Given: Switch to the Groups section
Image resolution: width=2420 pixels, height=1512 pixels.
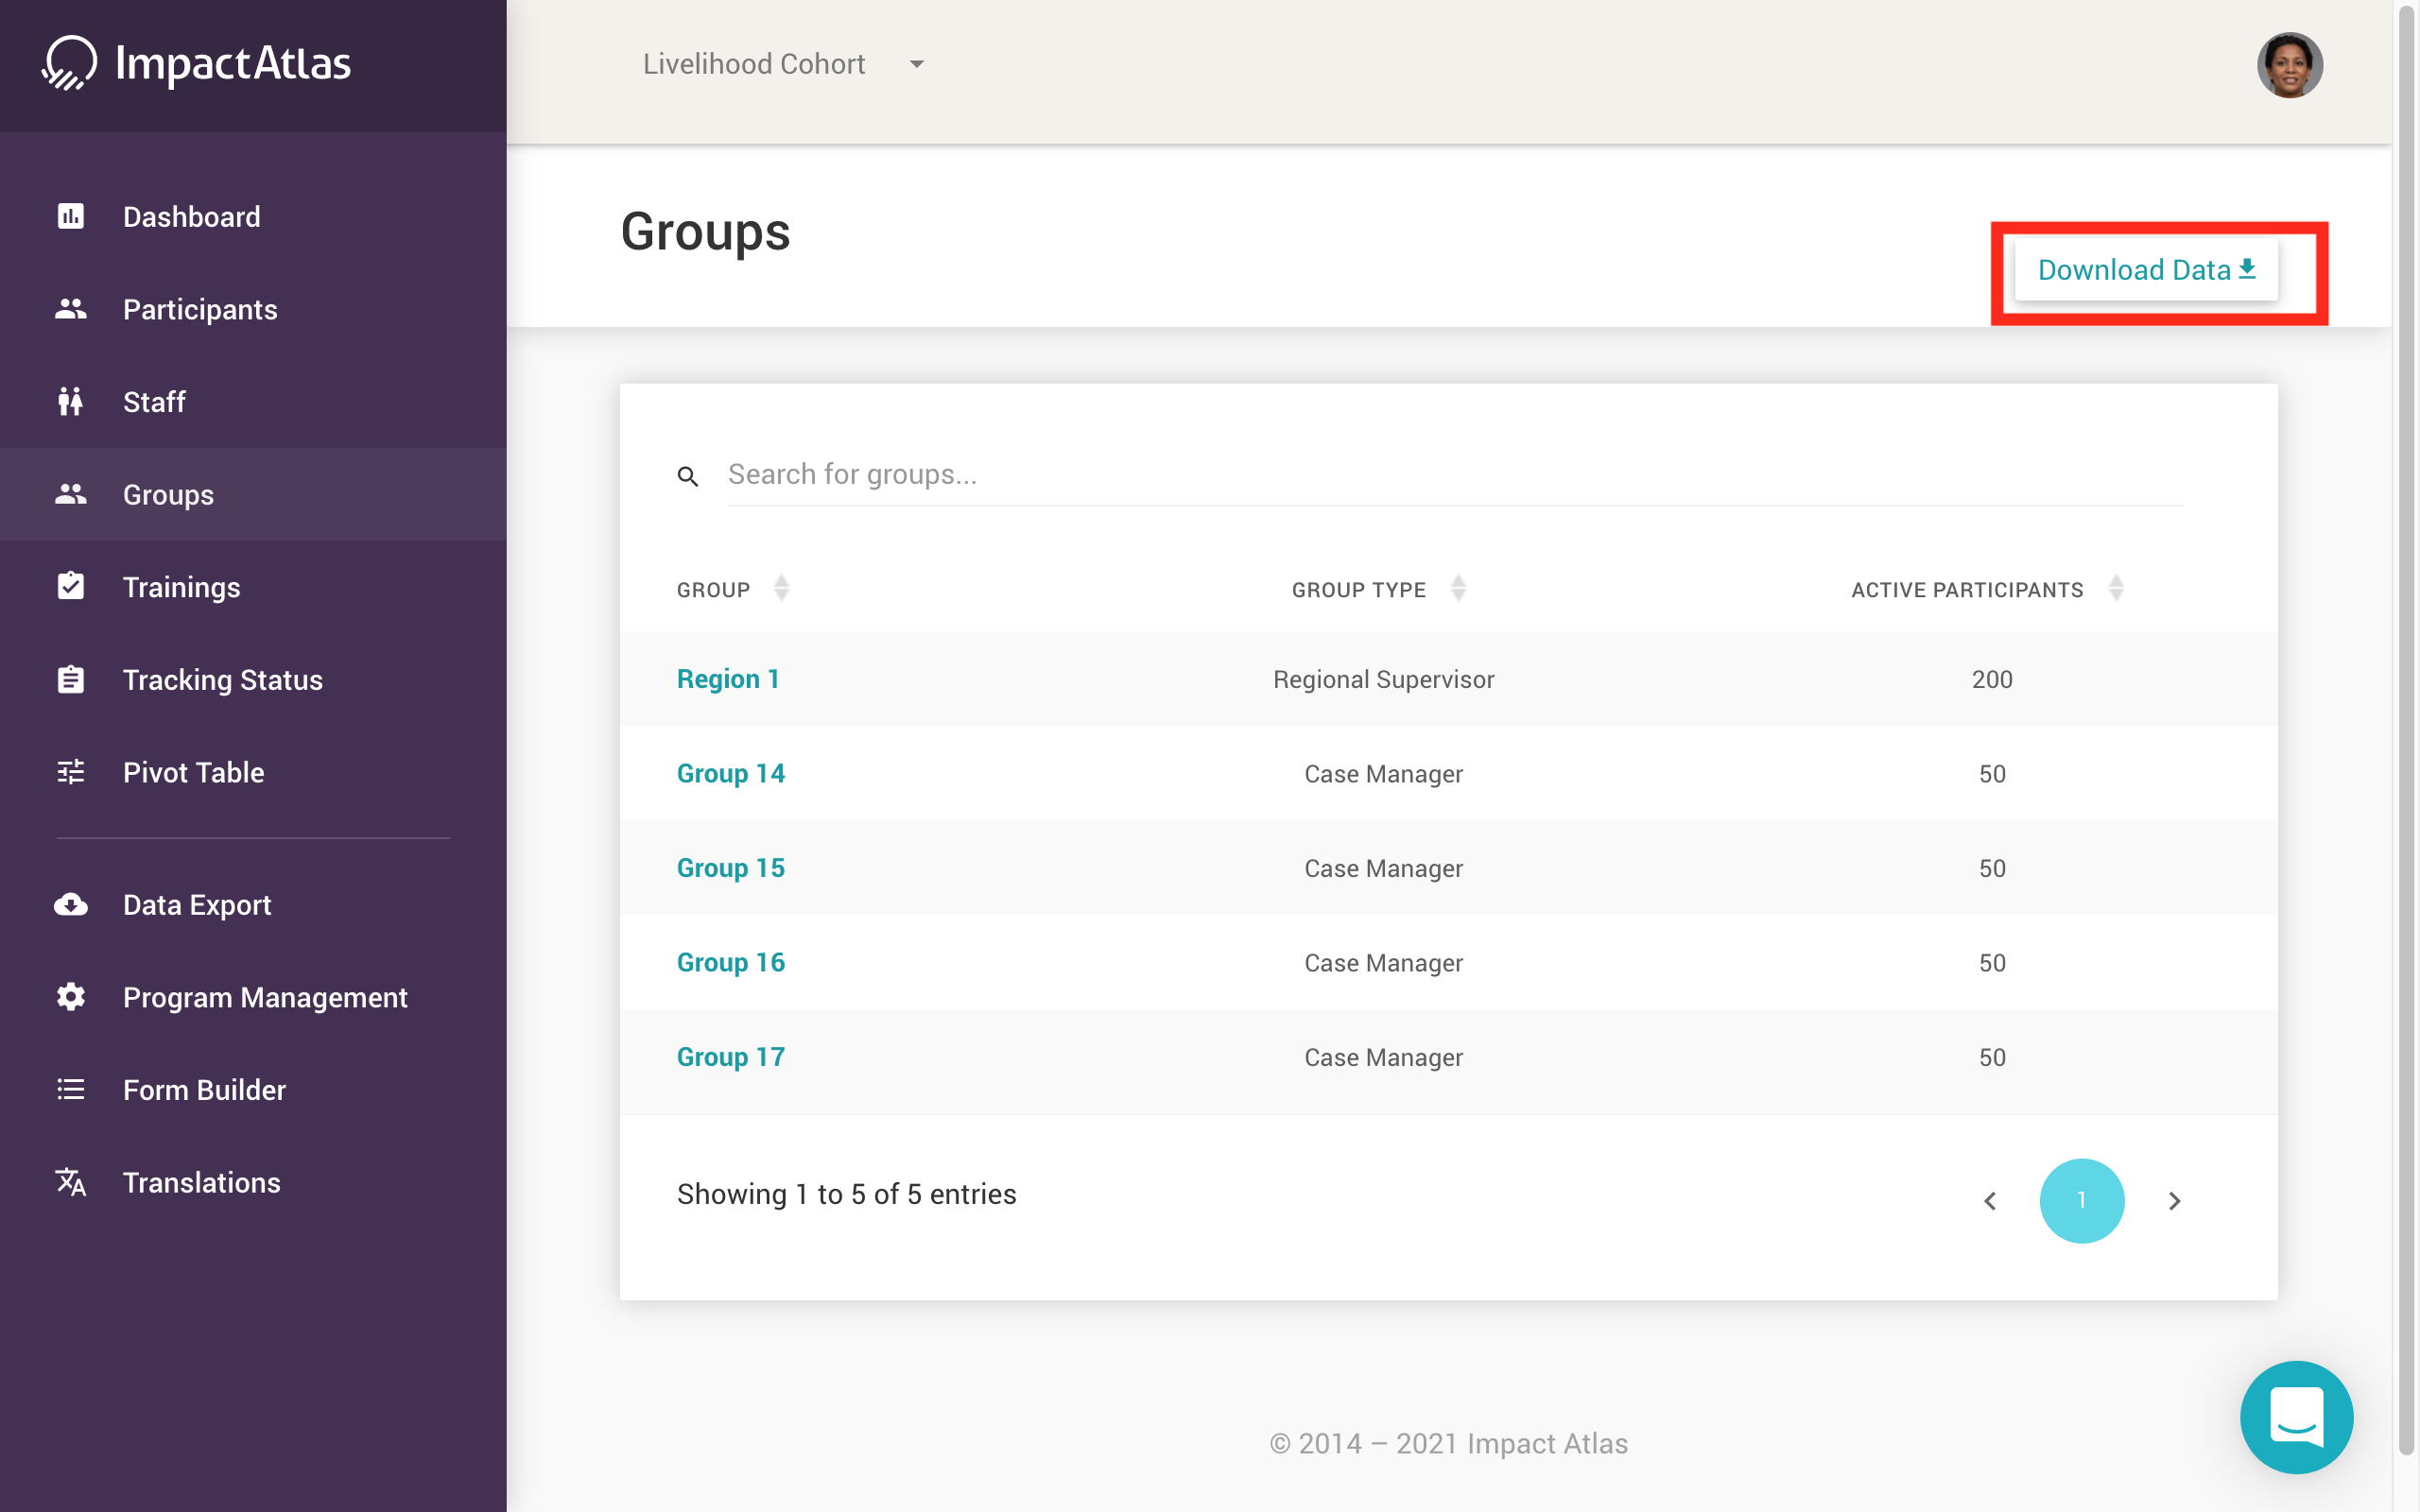Looking at the screenshot, I should tap(168, 494).
